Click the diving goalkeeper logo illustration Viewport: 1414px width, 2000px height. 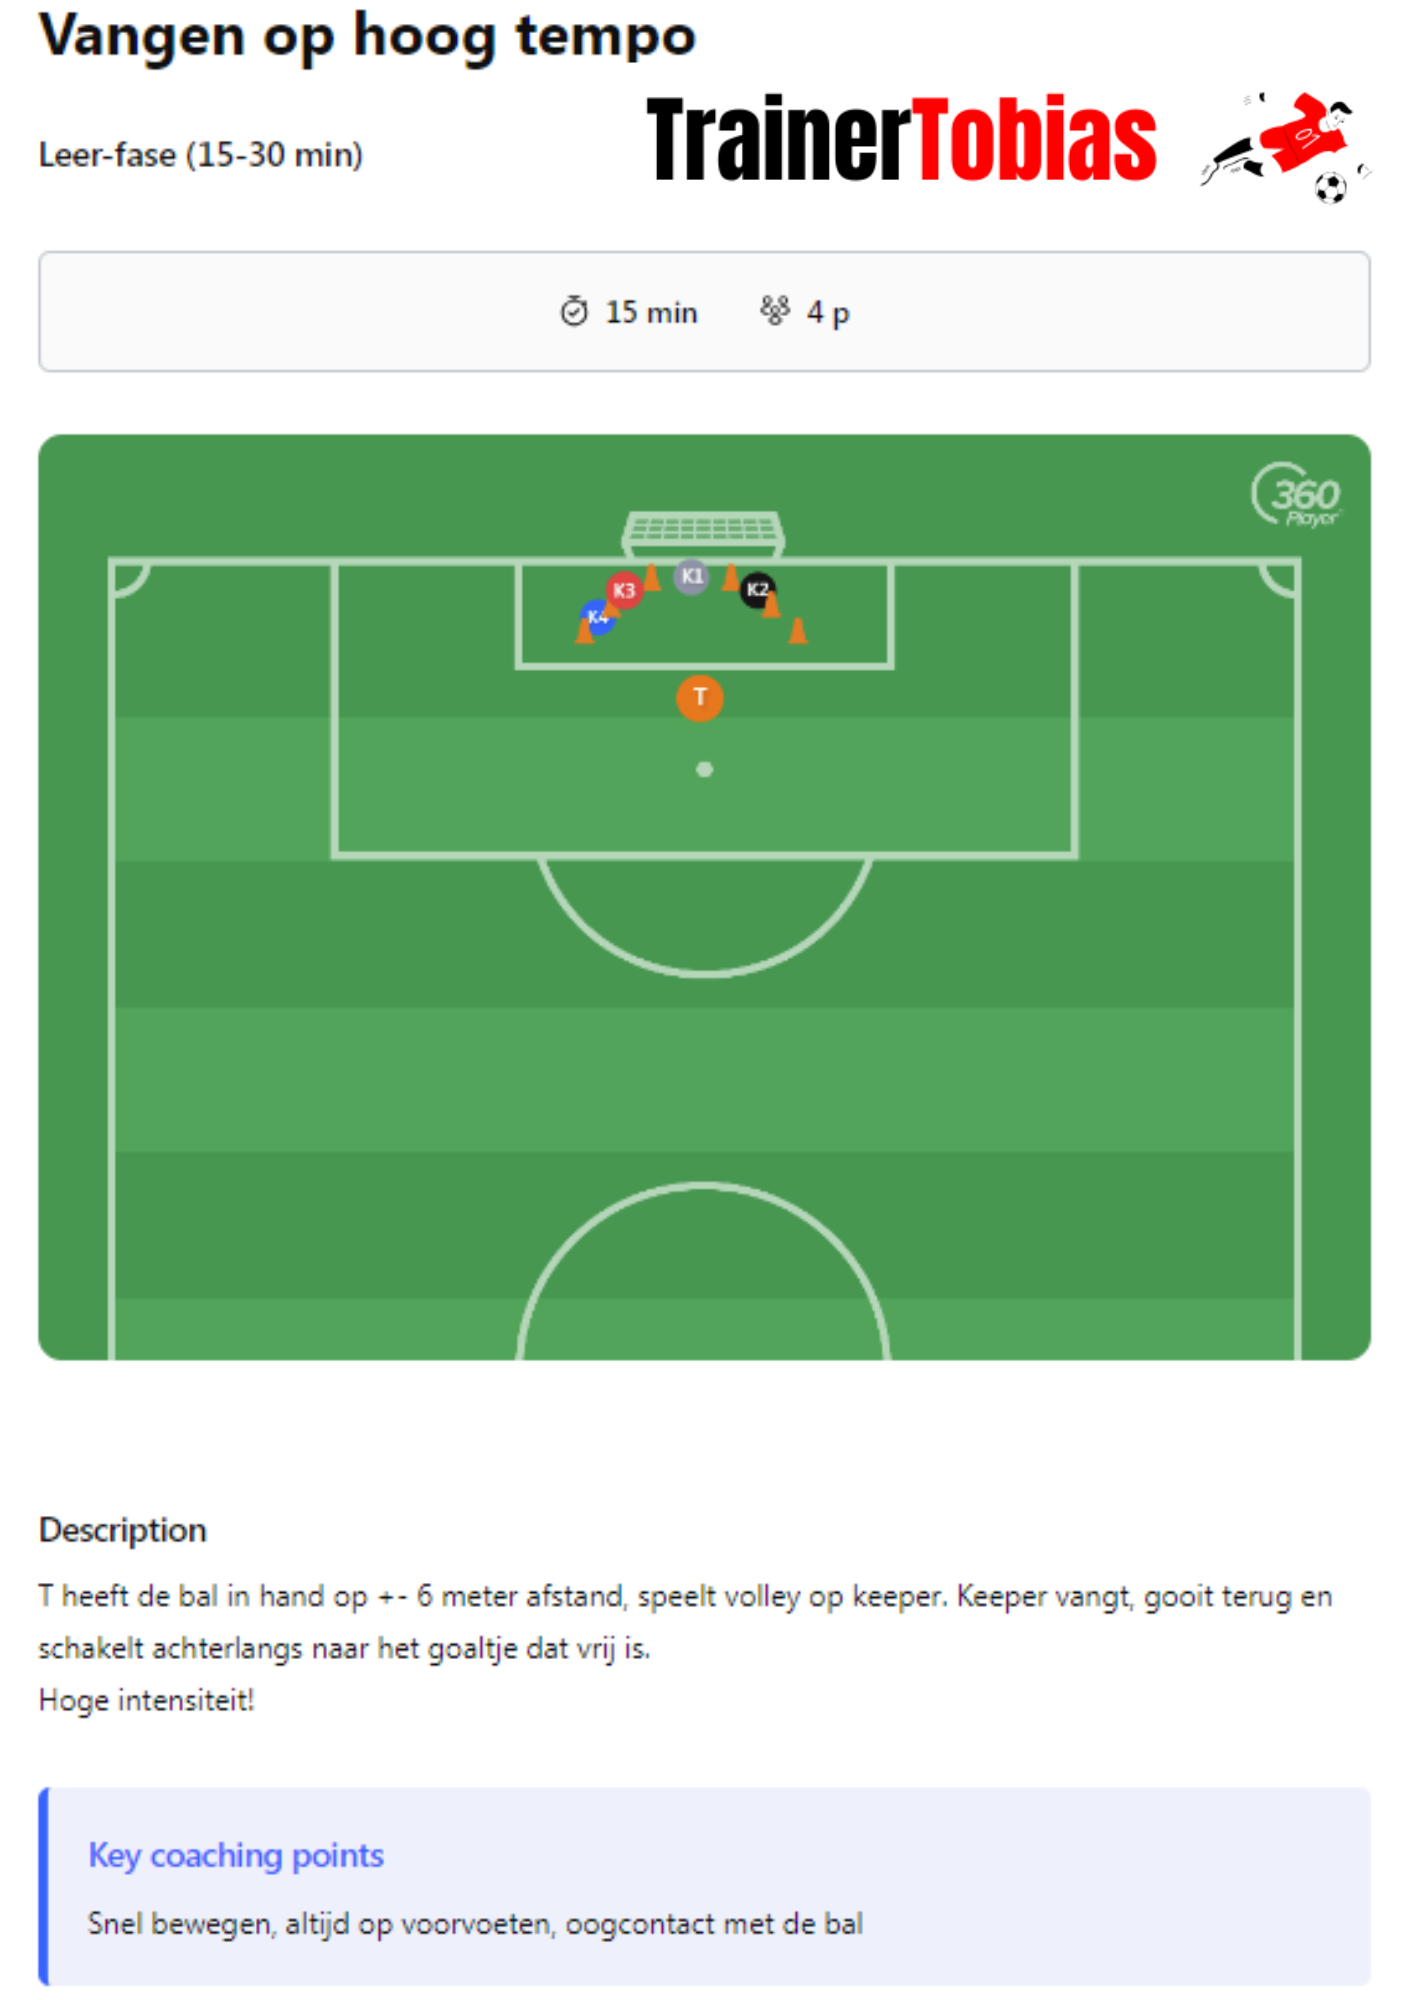click(x=1286, y=148)
